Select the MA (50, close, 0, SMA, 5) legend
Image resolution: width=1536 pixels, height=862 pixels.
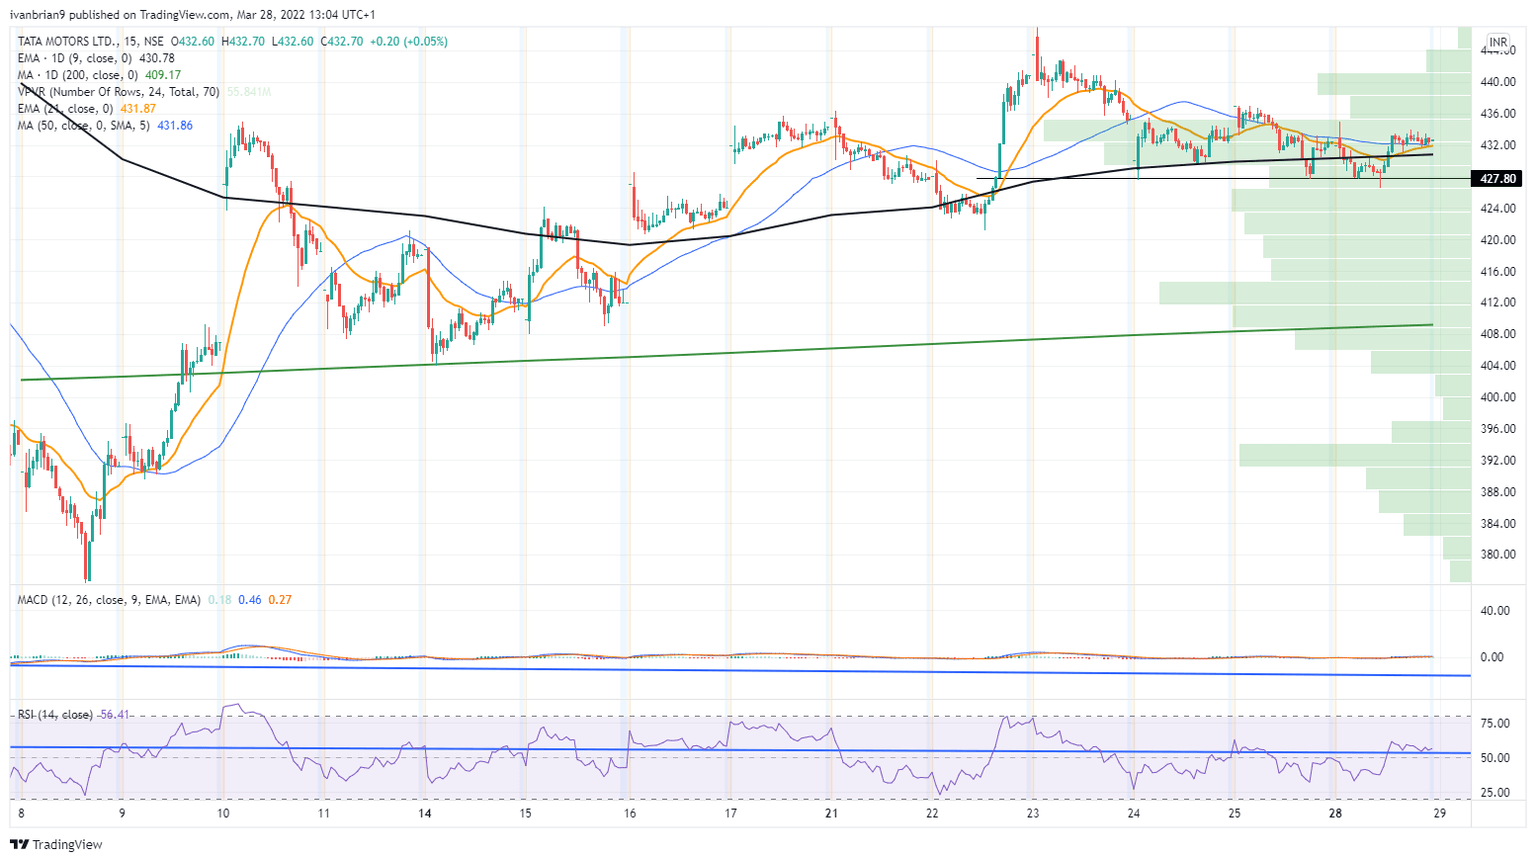(105, 126)
